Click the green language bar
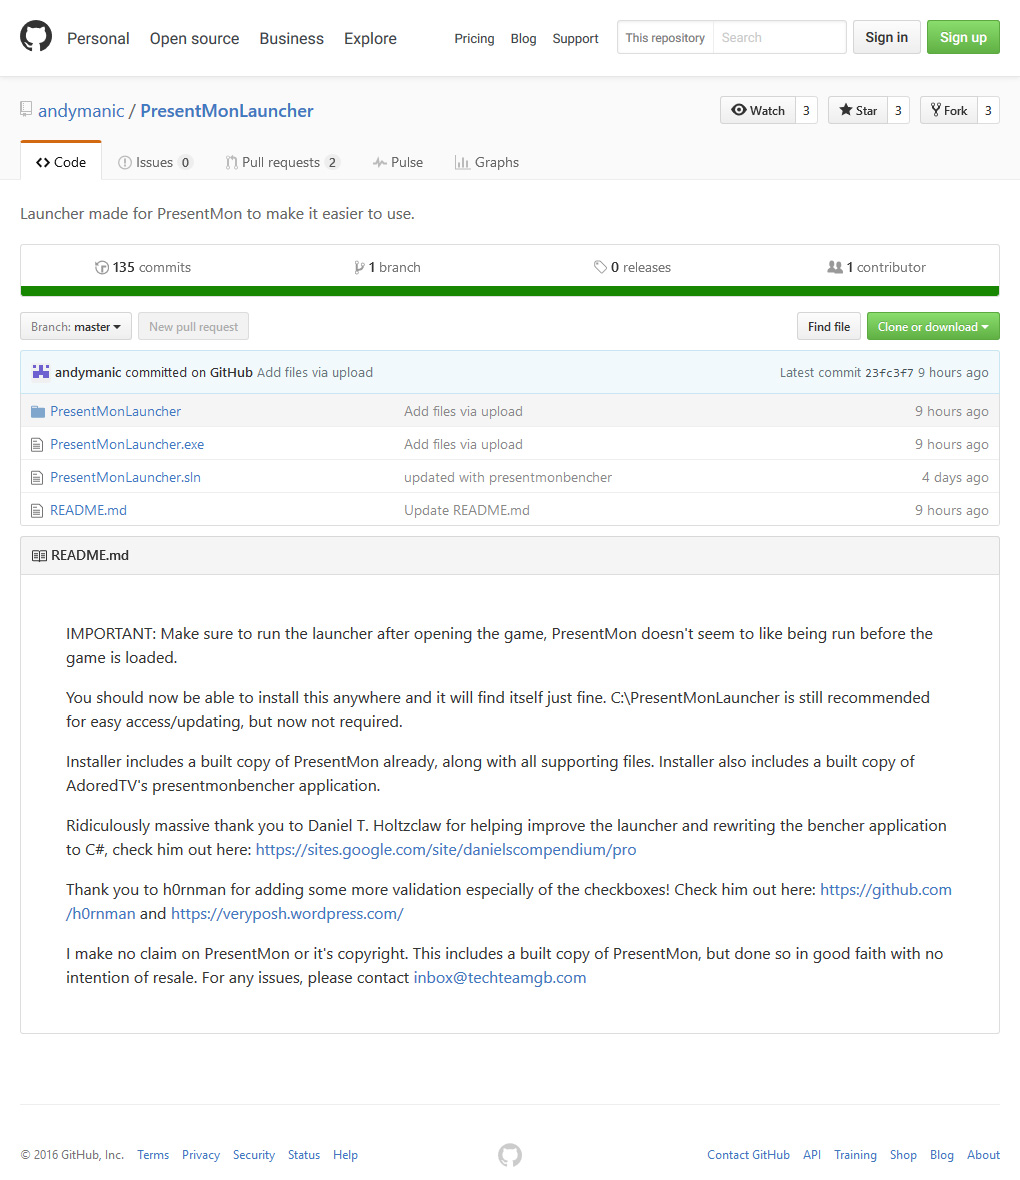This screenshot has width=1020, height=1180. (510, 291)
